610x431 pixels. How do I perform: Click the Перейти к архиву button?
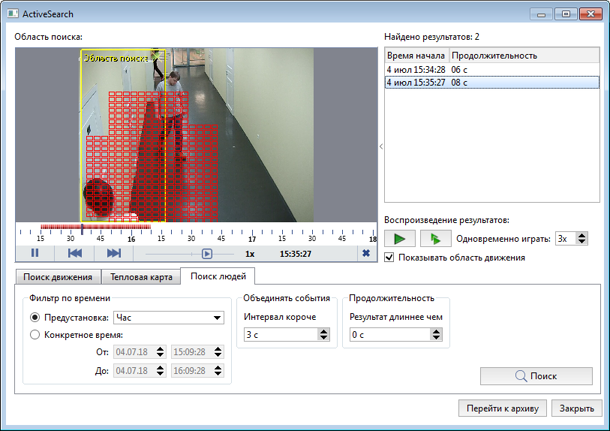click(x=501, y=409)
